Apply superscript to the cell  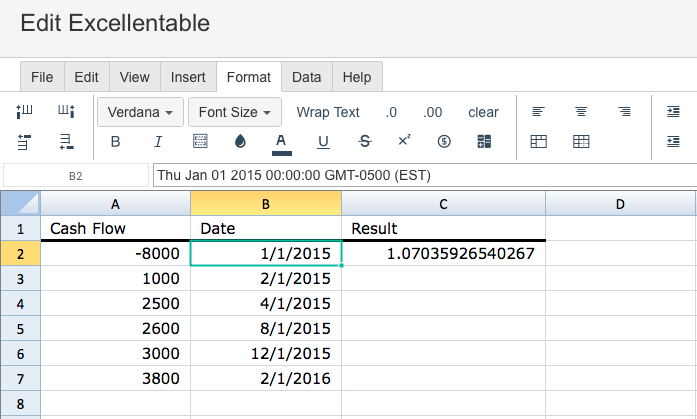(404, 141)
